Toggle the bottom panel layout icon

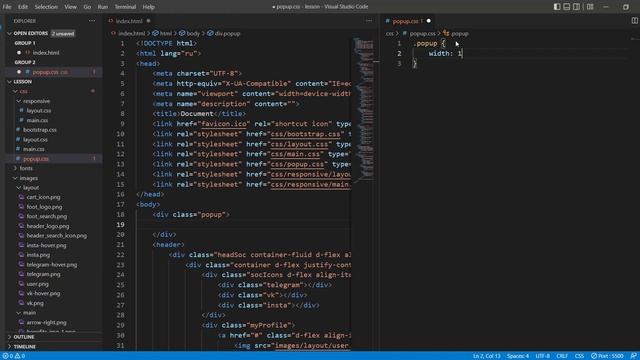point(567,7)
